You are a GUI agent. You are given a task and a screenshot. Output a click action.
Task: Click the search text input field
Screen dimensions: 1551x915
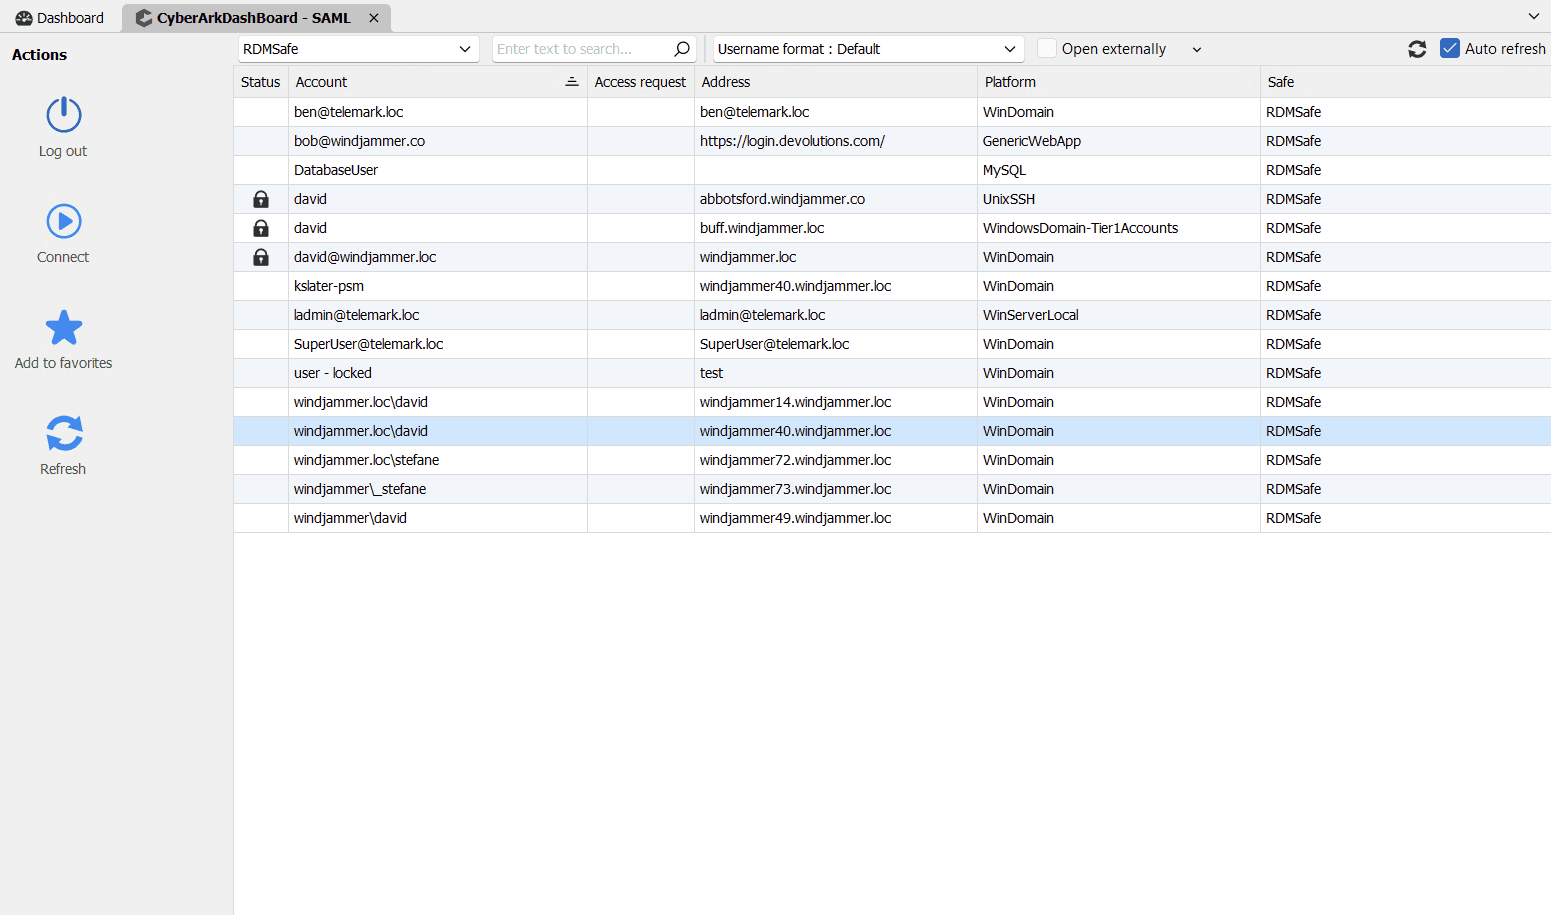580,49
